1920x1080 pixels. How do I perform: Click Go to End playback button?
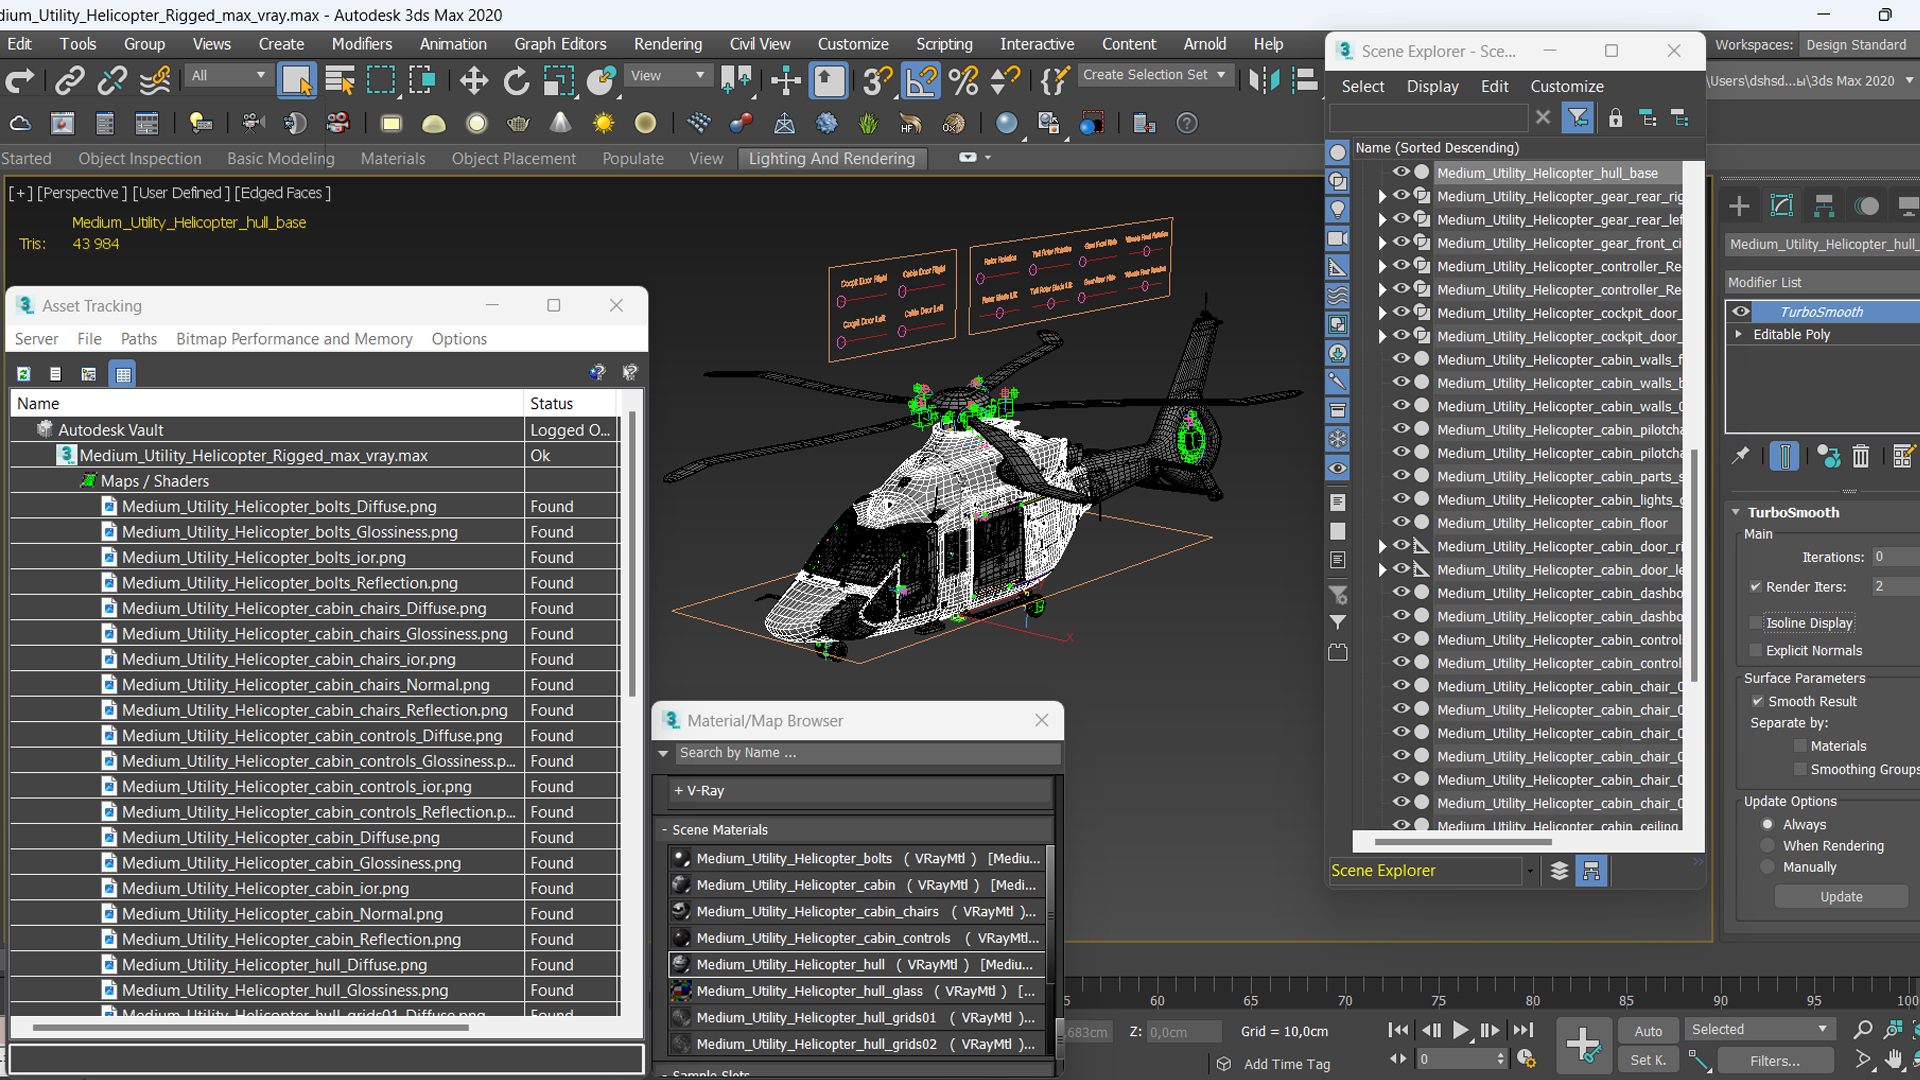[1523, 1030]
